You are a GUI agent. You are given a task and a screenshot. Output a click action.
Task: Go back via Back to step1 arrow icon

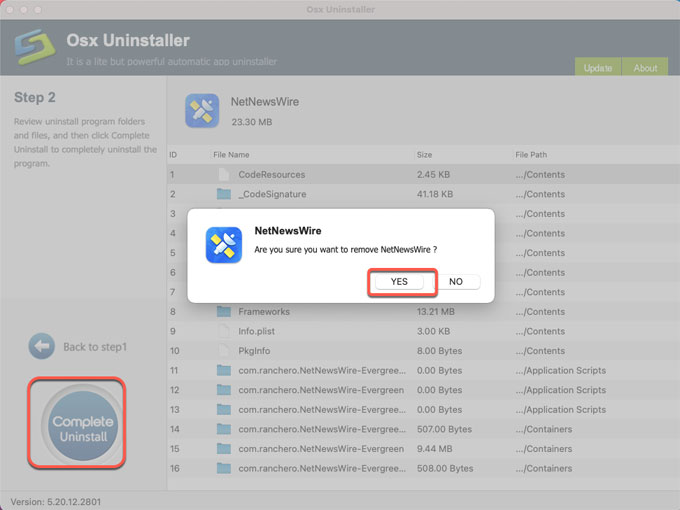pos(42,346)
